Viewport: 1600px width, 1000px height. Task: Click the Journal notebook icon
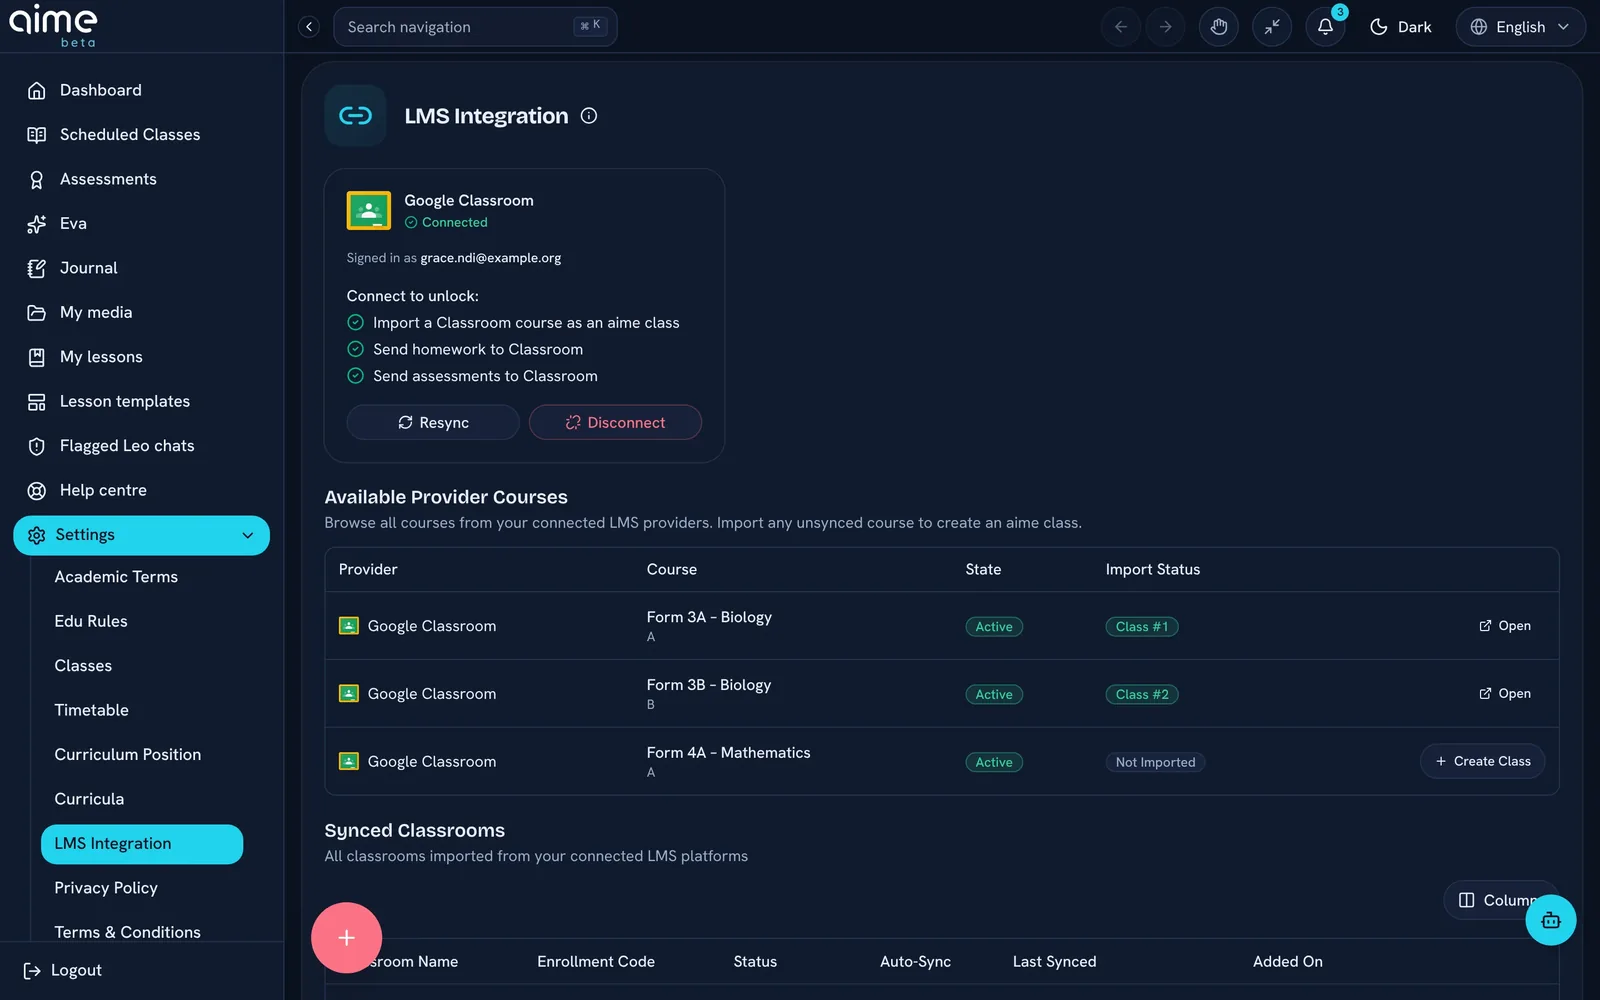point(37,268)
